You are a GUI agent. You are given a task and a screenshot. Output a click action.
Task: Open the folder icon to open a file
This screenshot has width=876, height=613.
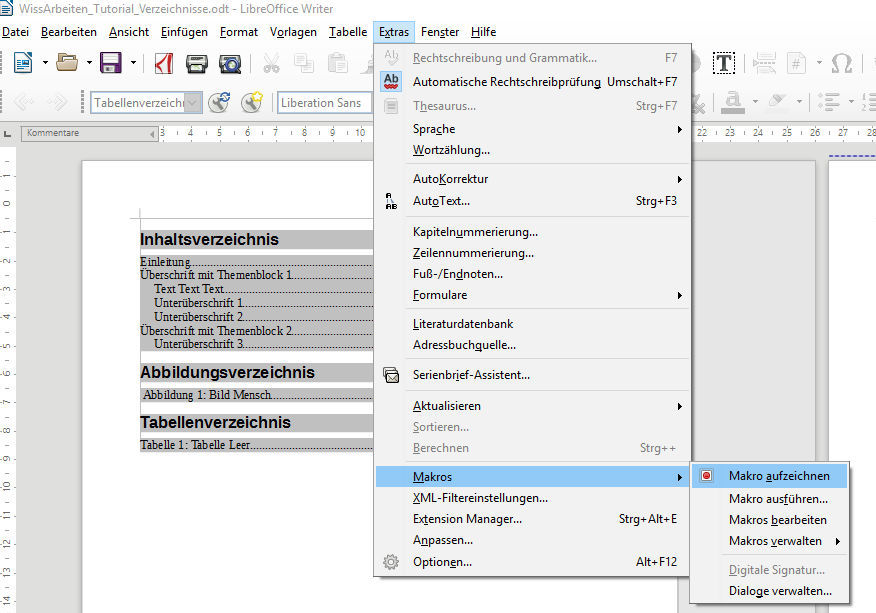(x=67, y=62)
